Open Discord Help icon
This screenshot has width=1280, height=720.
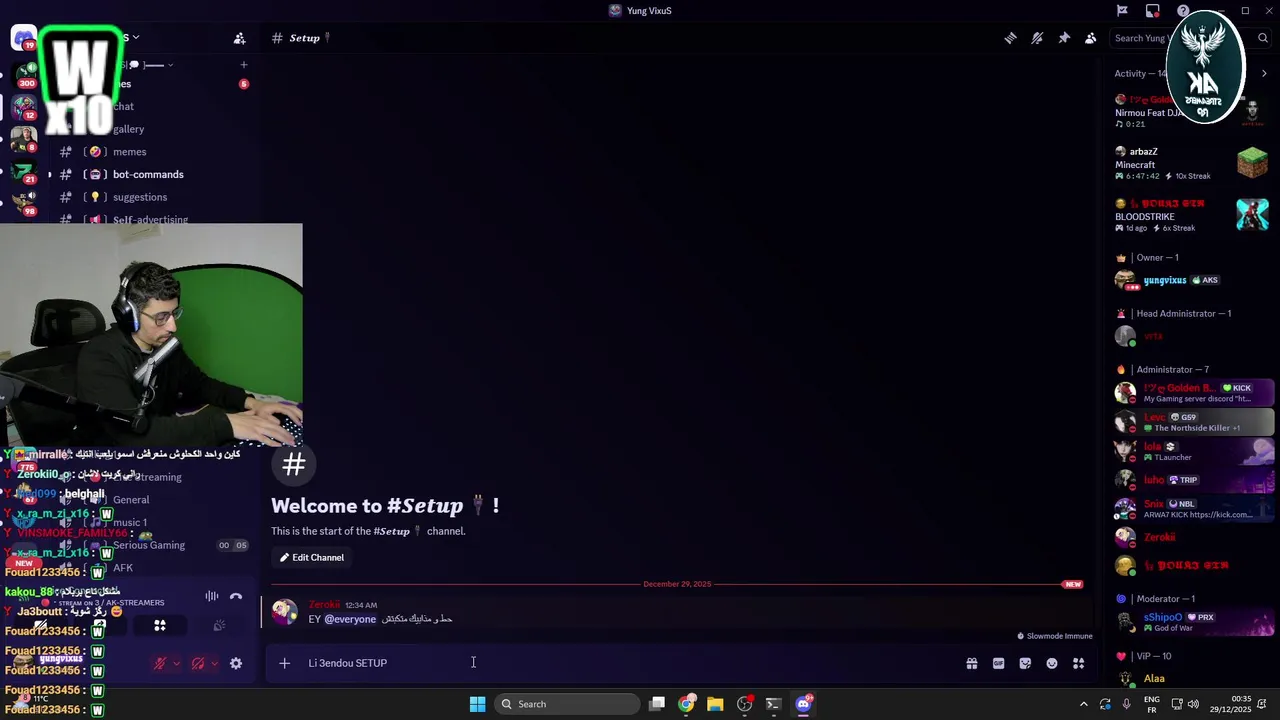[x=1183, y=11]
